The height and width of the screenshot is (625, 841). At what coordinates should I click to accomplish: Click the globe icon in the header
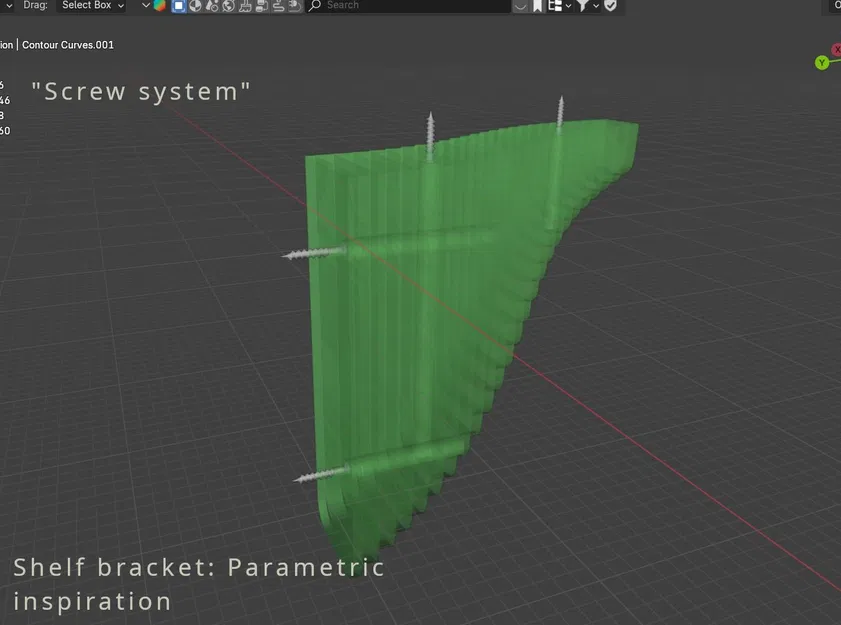coord(228,6)
